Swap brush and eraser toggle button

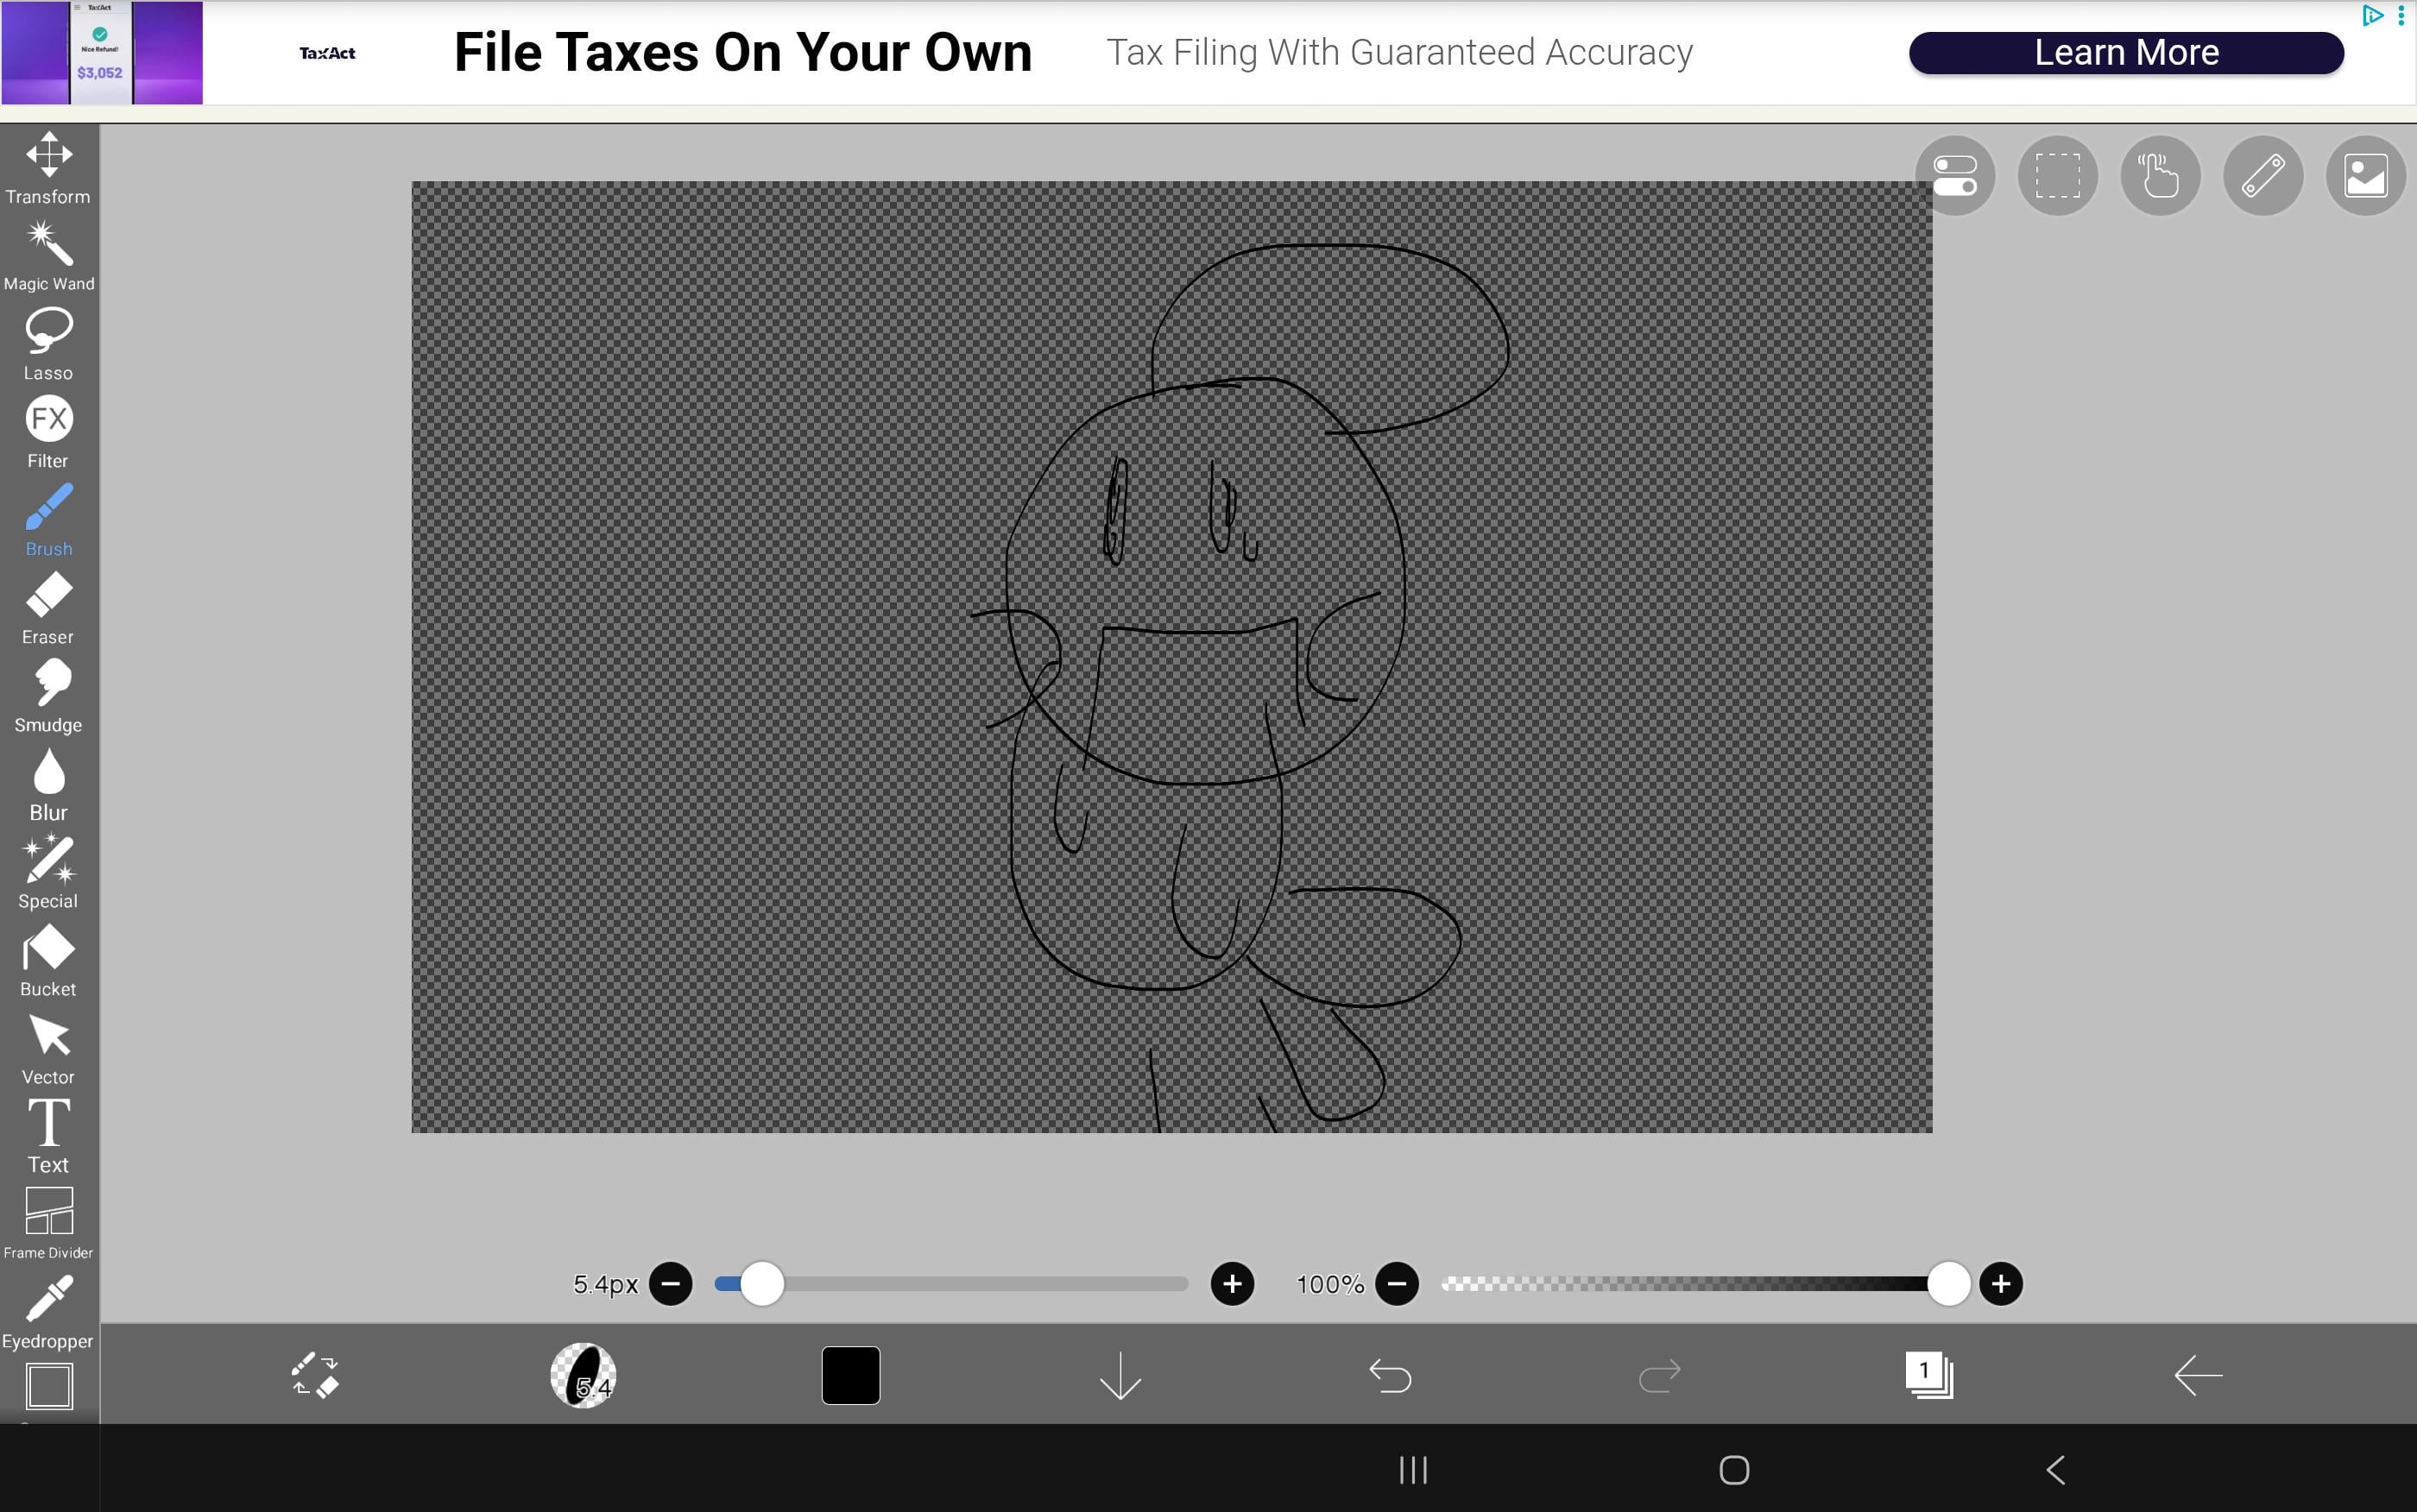[x=315, y=1375]
